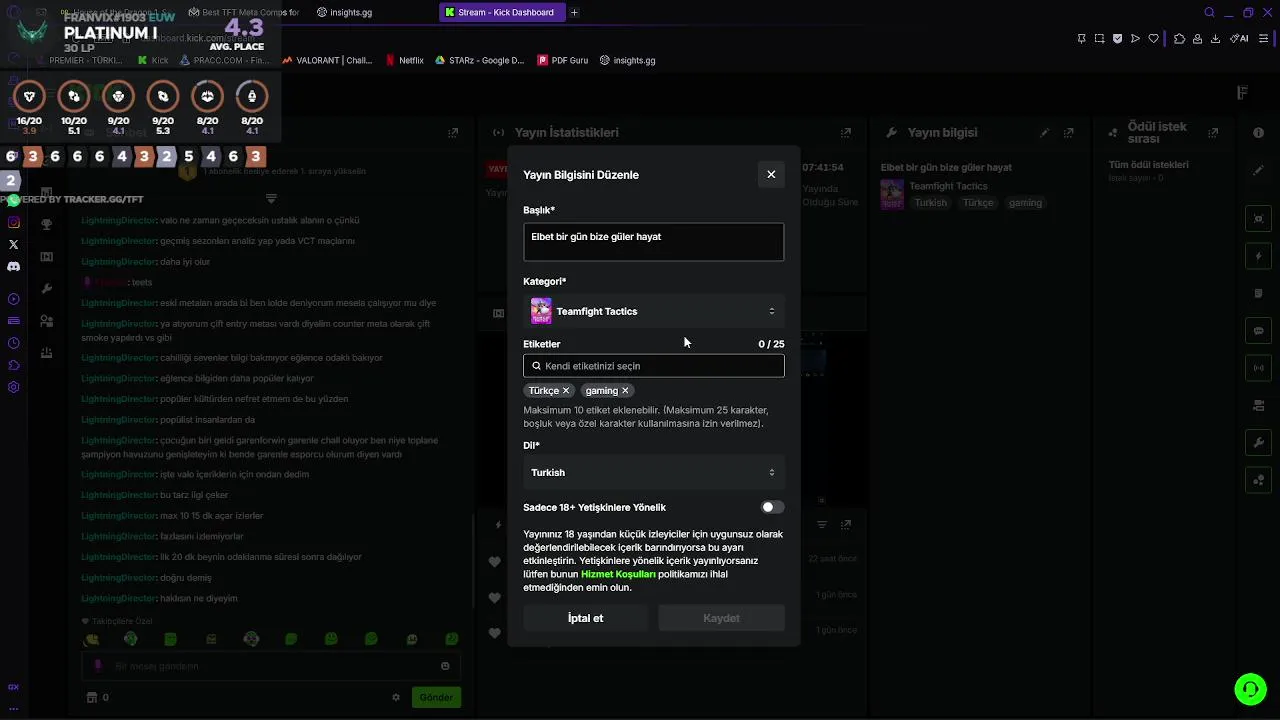Image resolution: width=1280 pixels, height=720 pixels.
Task: Pop out the Ödül istek sırası panel
Action: (1215, 132)
